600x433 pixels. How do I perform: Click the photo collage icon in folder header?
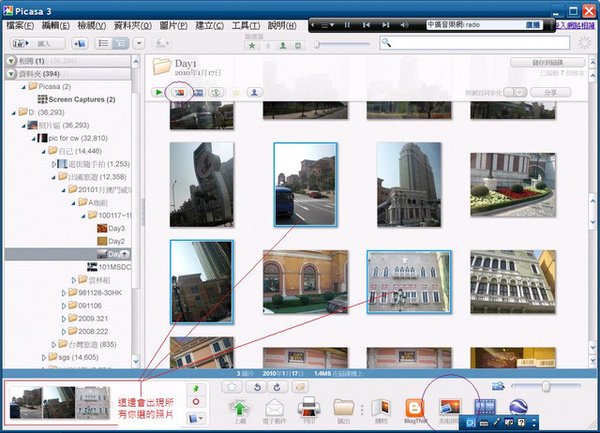click(179, 92)
